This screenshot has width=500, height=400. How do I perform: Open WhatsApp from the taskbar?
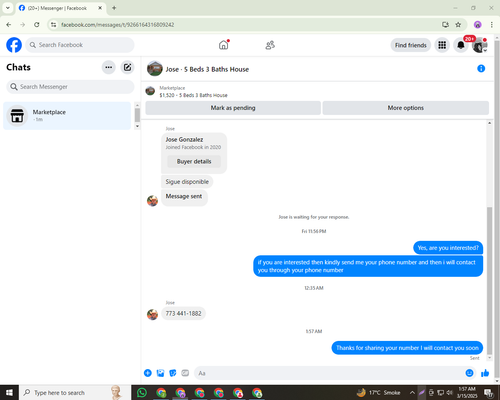tap(142, 393)
